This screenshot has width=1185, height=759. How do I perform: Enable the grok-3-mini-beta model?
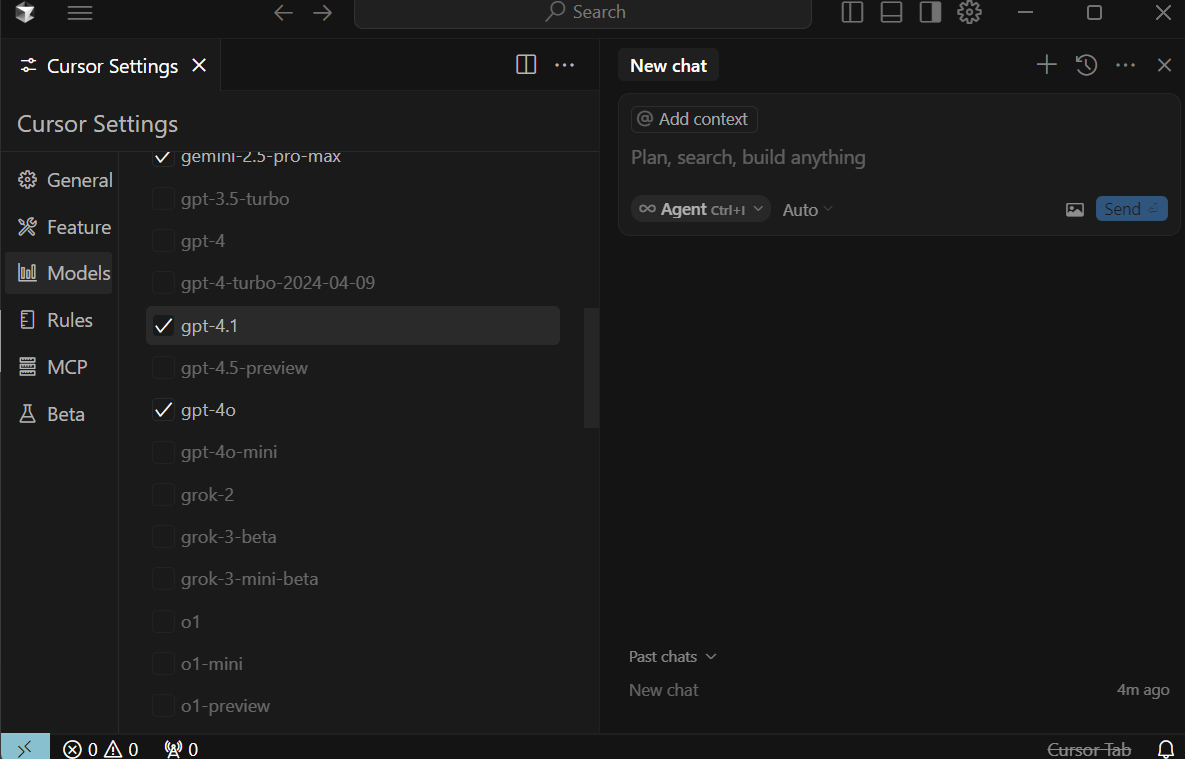click(163, 579)
